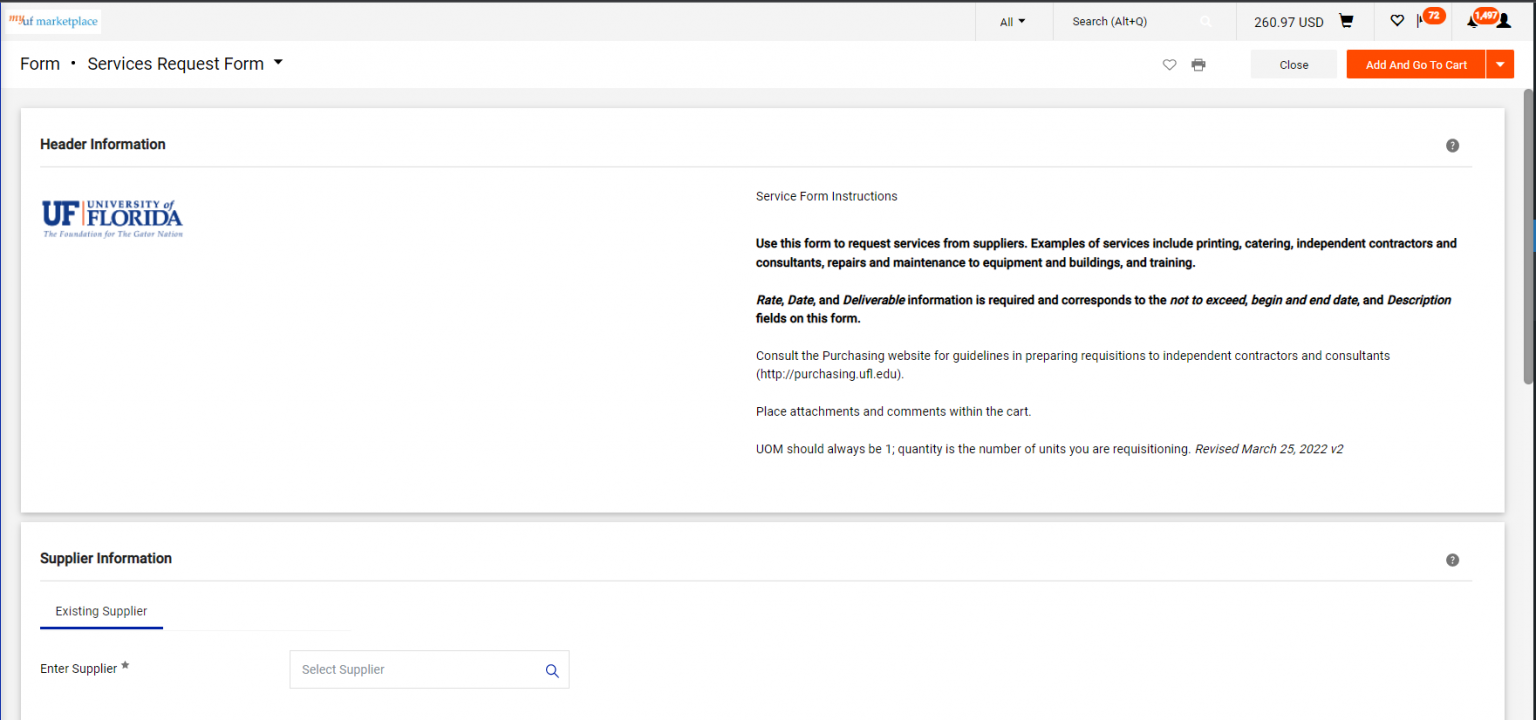Click the Close button on the form
1536x720 pixels.
pos(1293,63)
